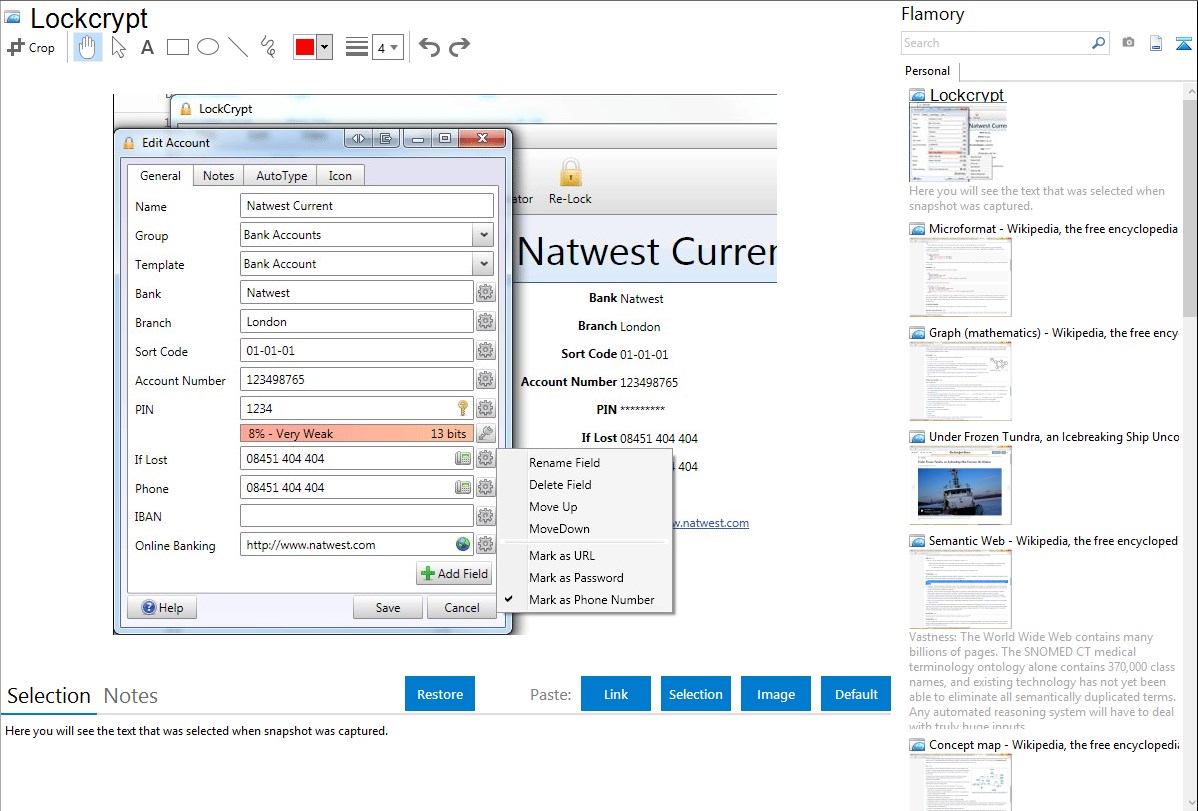Switch to the bottom Selection tab
The width and height of the screenshot is (1198, 811).
point(49,696)
